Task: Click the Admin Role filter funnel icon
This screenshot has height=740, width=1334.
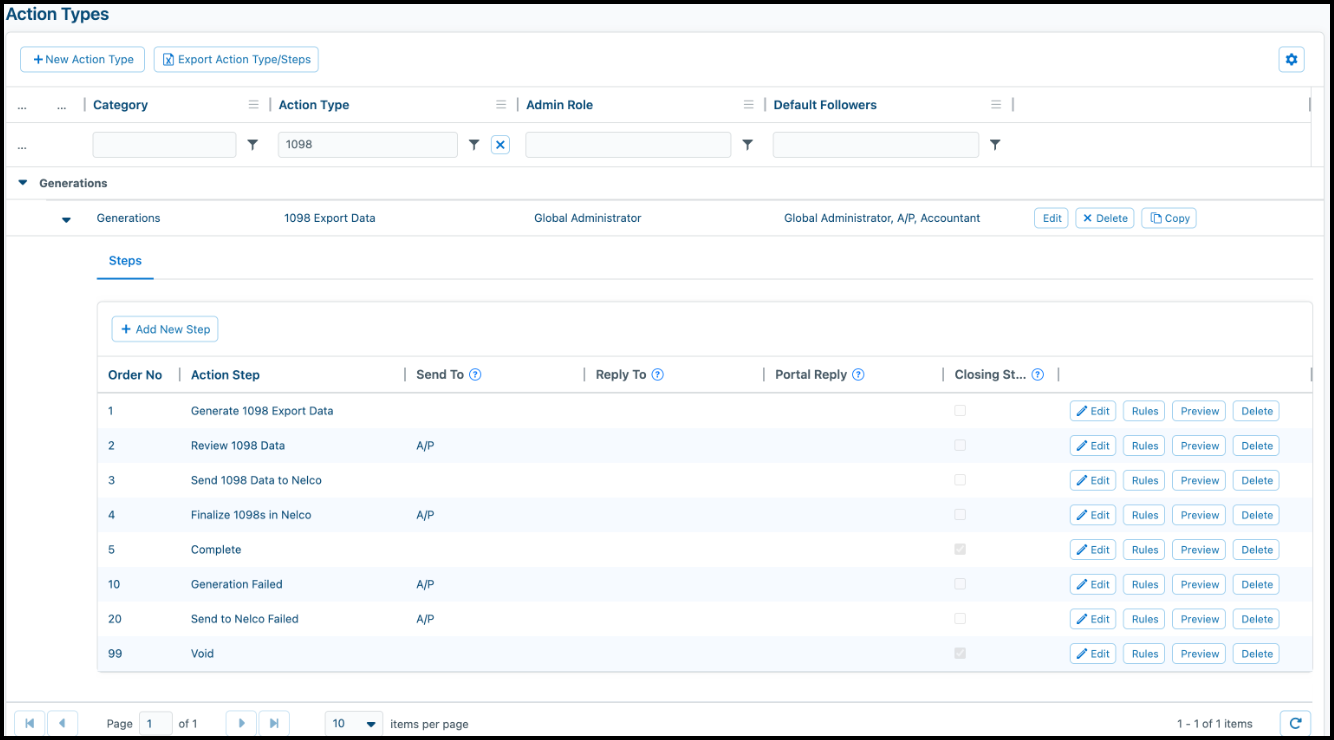Action: [x=747, y=145]
